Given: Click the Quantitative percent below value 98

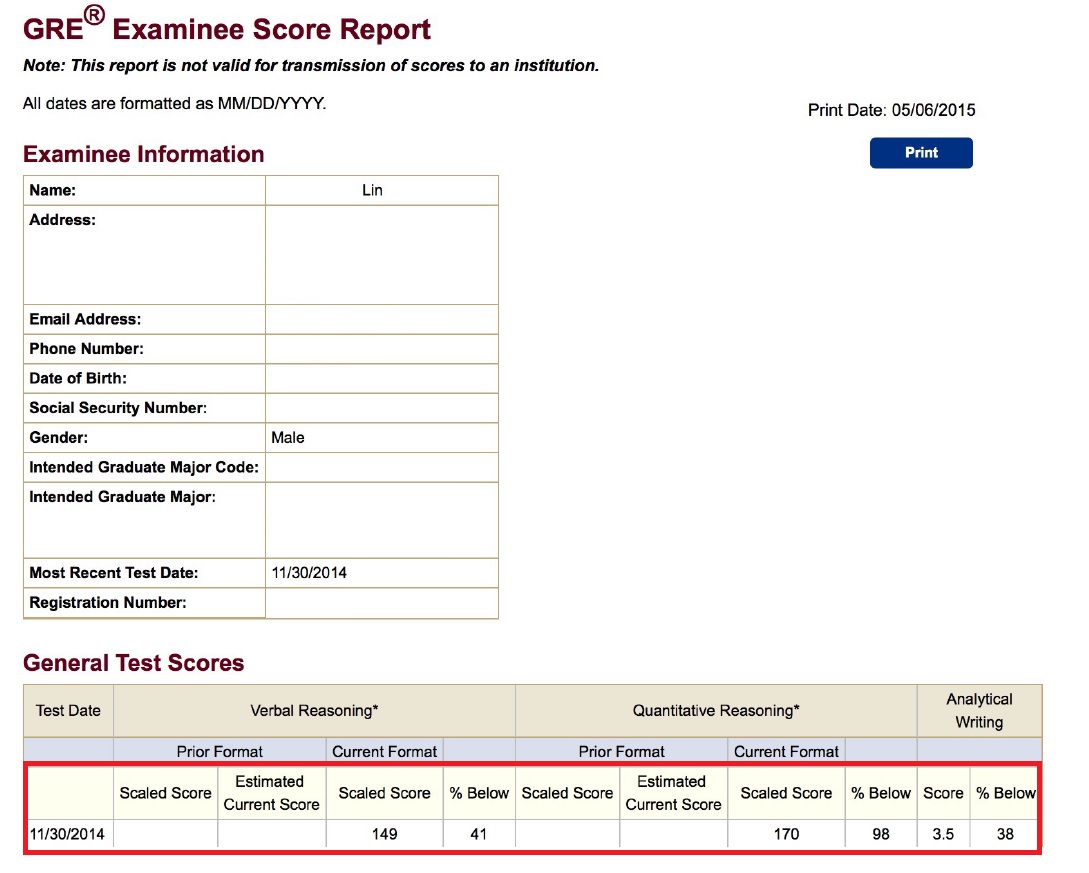Looking at the screenshot, I should click(x=881, y=834).
